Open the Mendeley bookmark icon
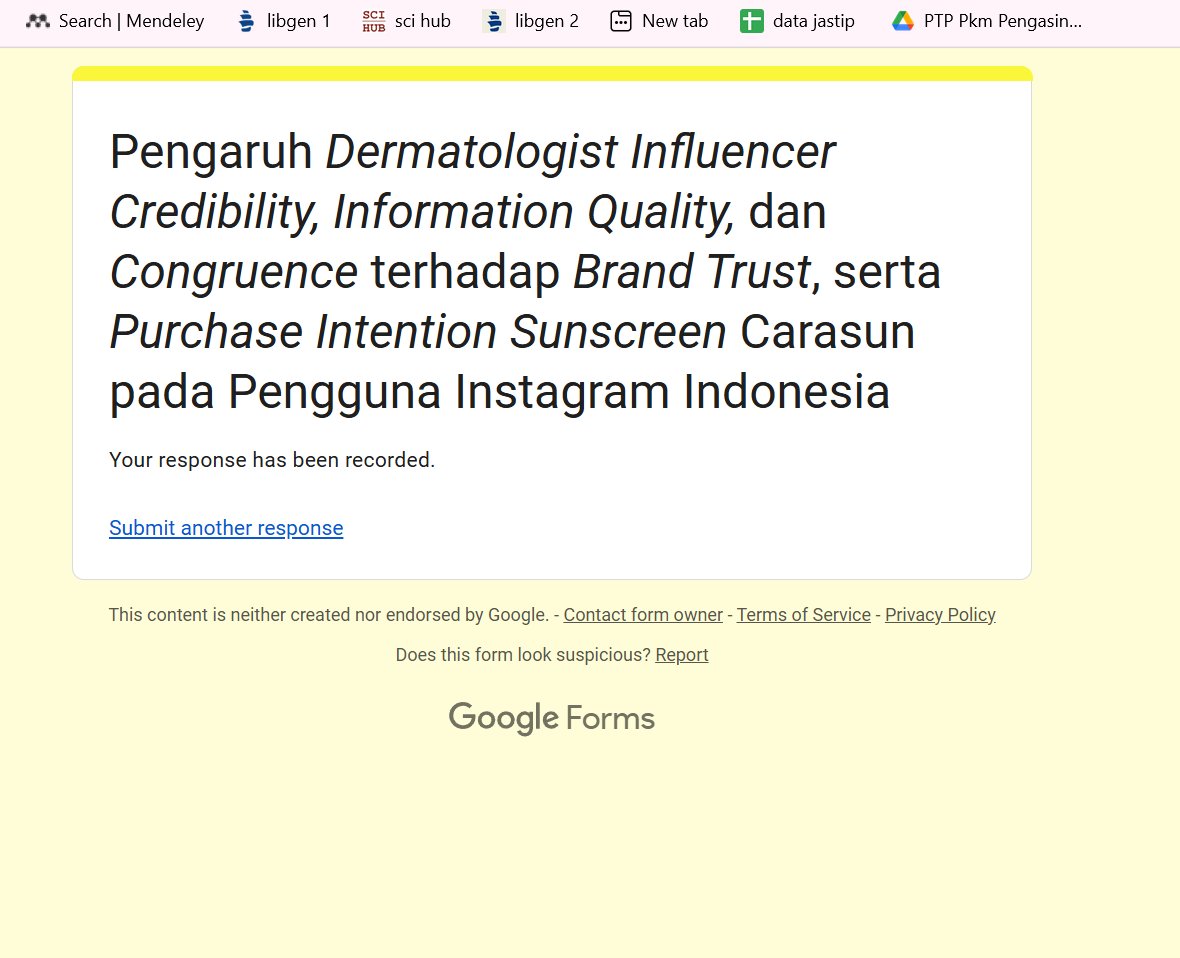This screenshot has width=1180, height=958. pyautogui.click(x=38, y=21)
